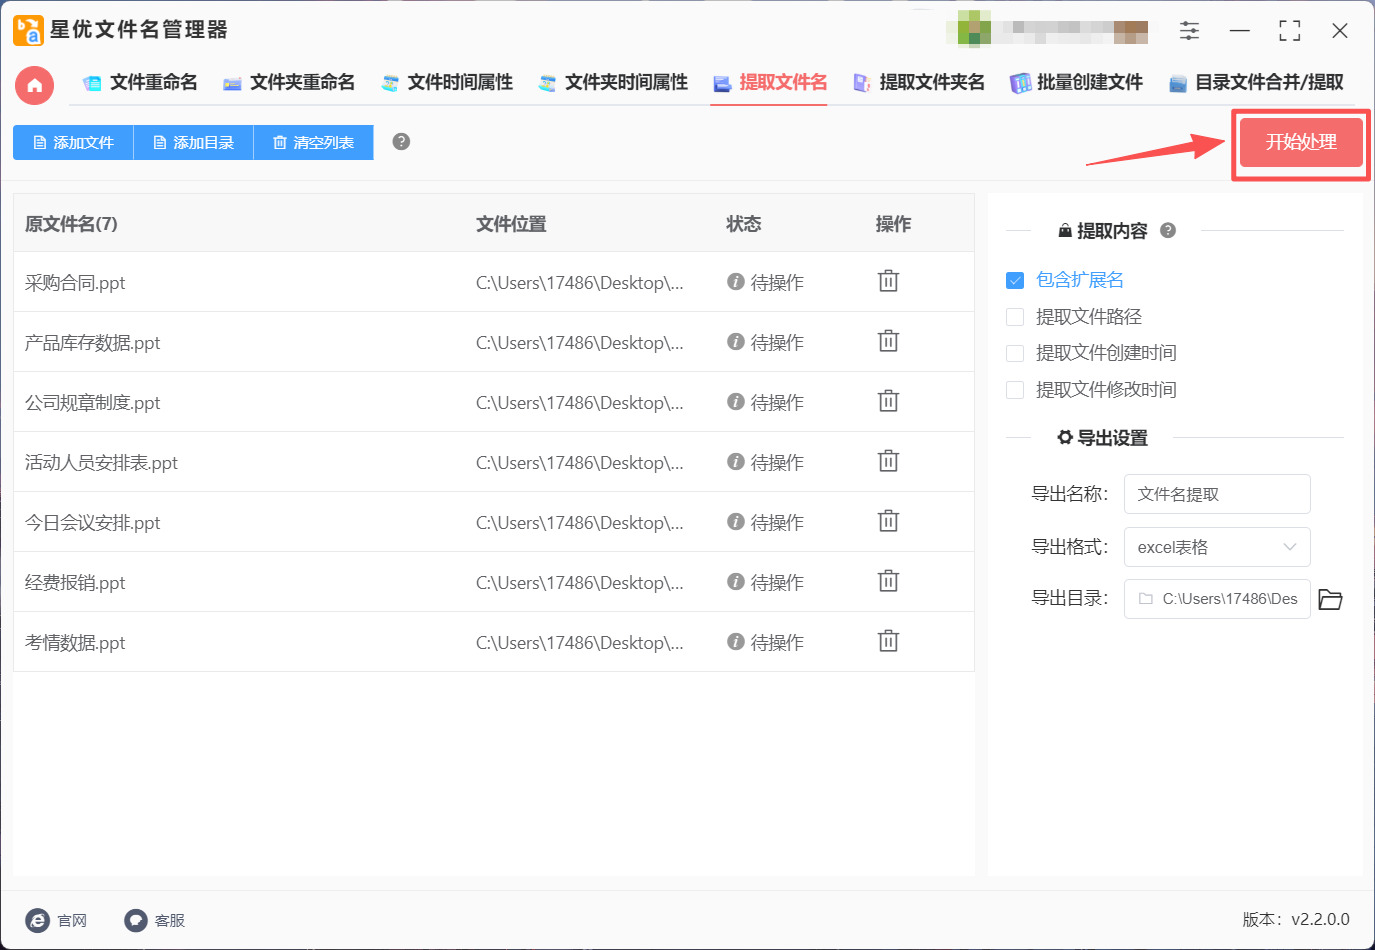The width and height of the screenshot is (1375, 950).
Task: Enable the 提取文件修改时间 checkbox
Action: 1015,390
